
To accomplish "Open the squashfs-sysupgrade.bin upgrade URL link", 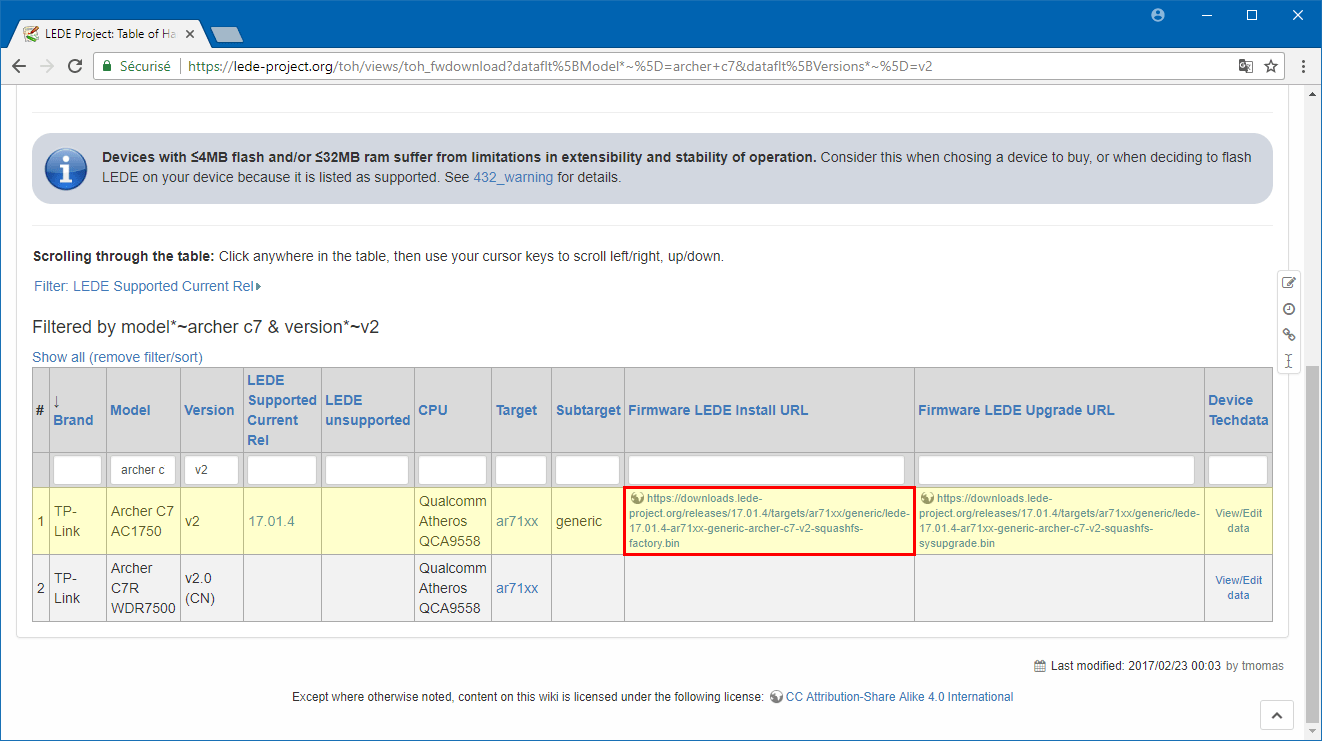I will point(1059,521).
